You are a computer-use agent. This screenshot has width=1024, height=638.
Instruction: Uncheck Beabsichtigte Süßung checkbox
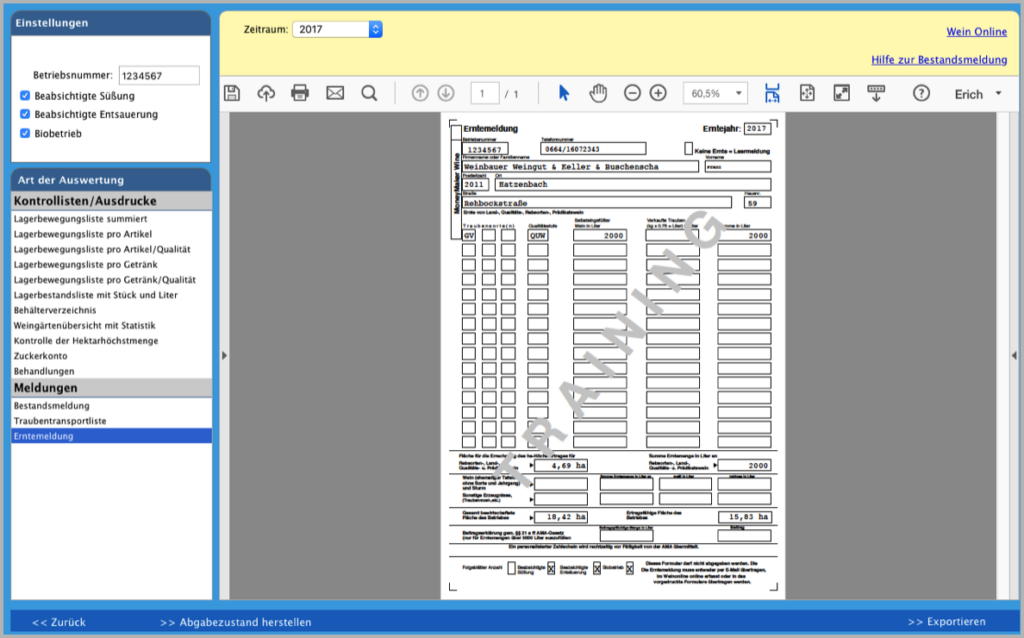tap(25, 96)
